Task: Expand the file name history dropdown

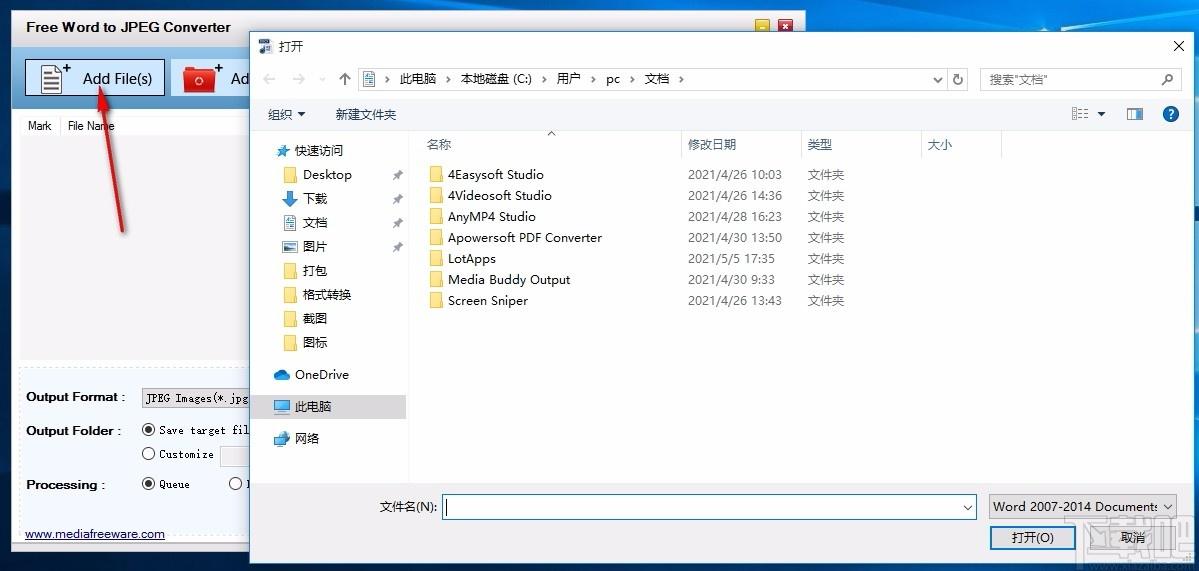Action: coord(969,507)
